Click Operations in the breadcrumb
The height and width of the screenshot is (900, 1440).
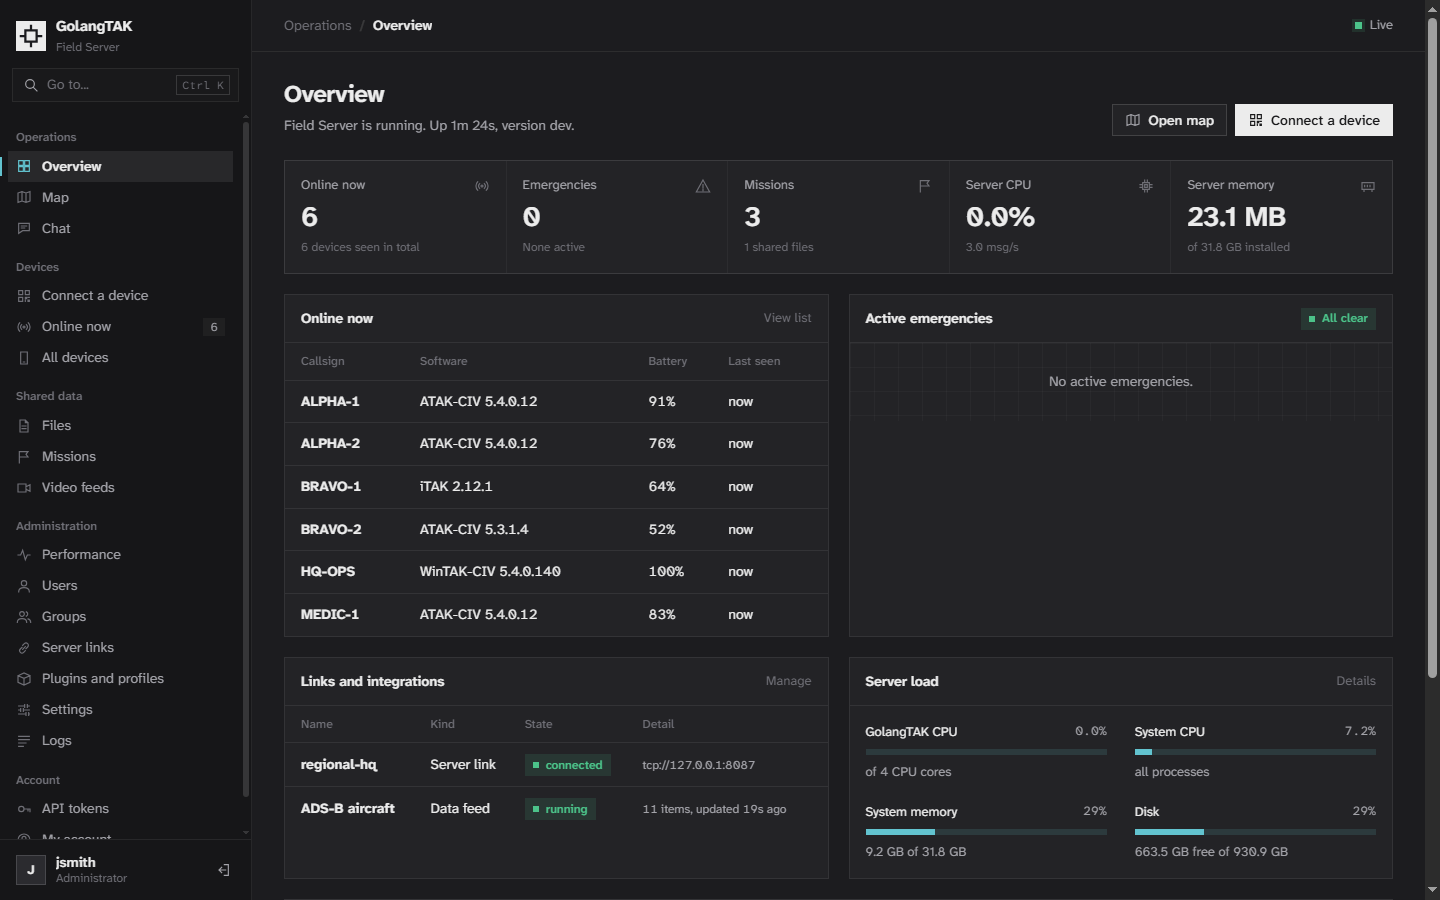[318, 25]
